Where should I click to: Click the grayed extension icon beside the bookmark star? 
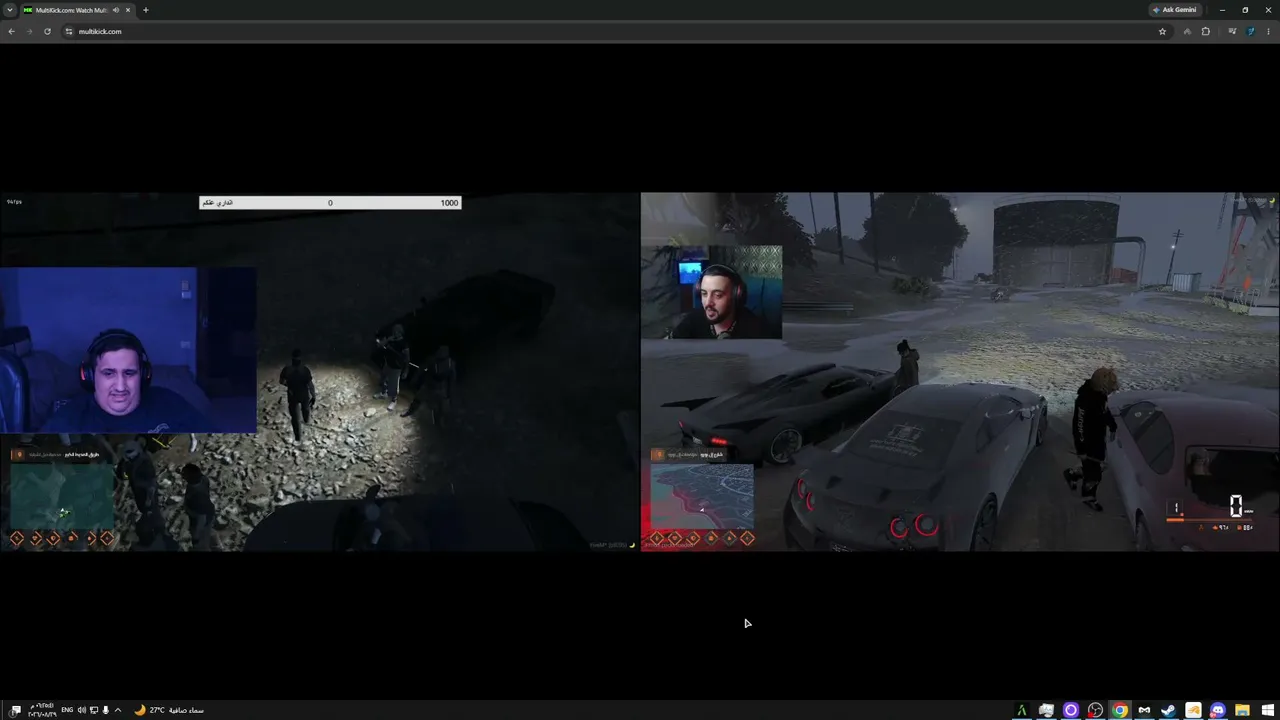(x=1187, y=31)
